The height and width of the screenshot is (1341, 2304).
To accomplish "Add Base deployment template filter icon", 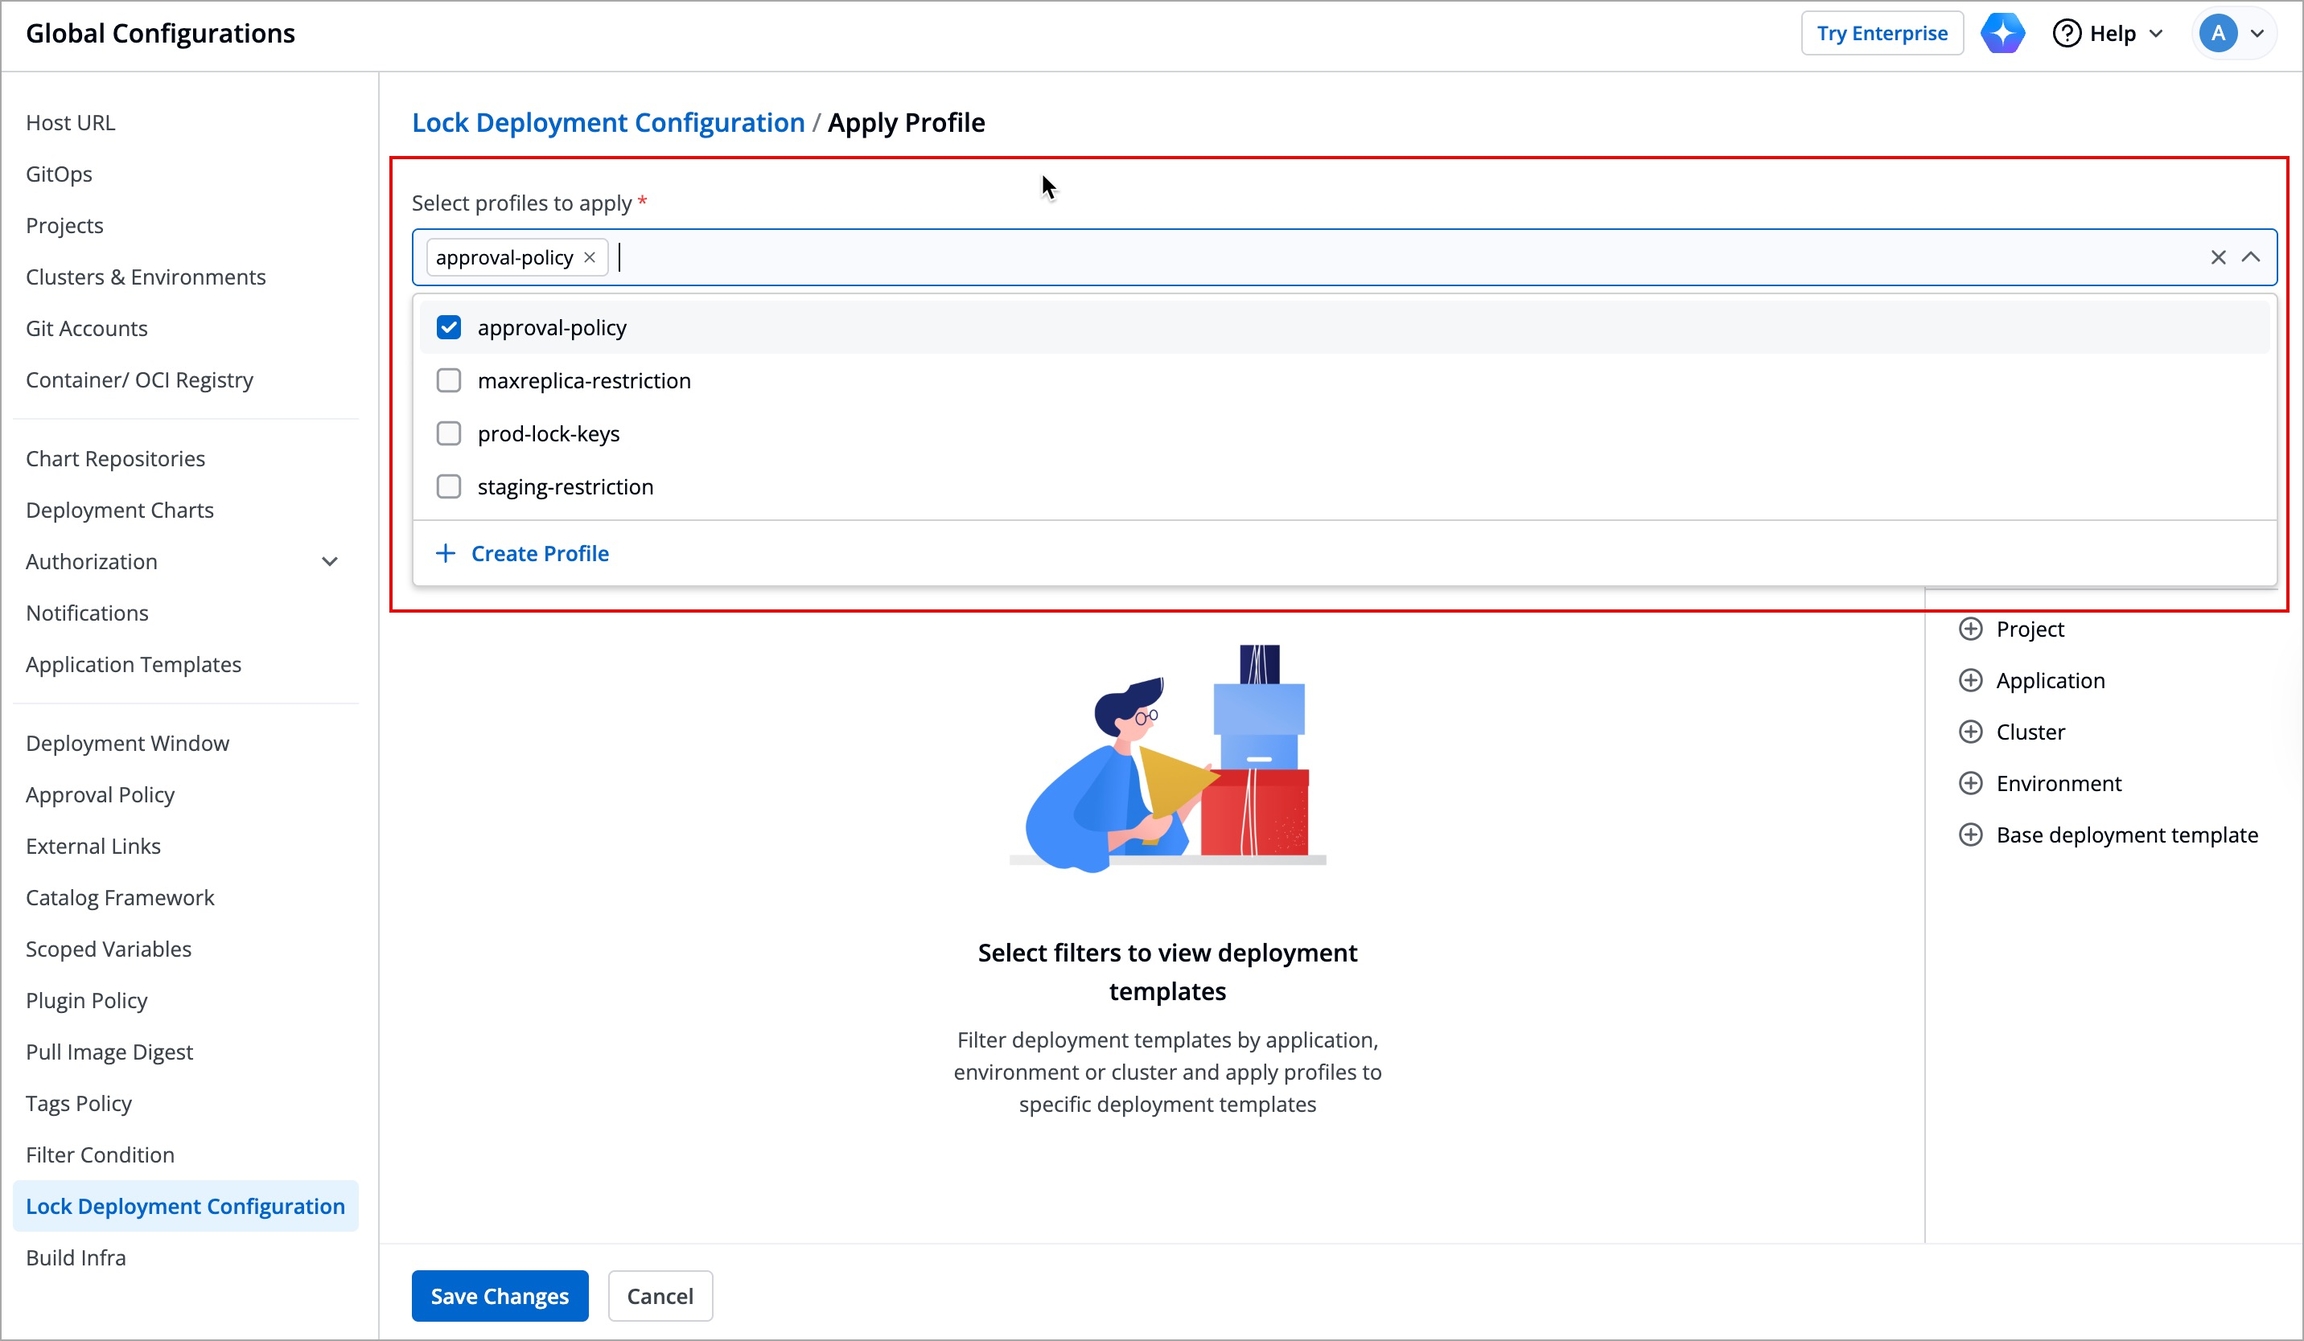I will coord(1970,835).
